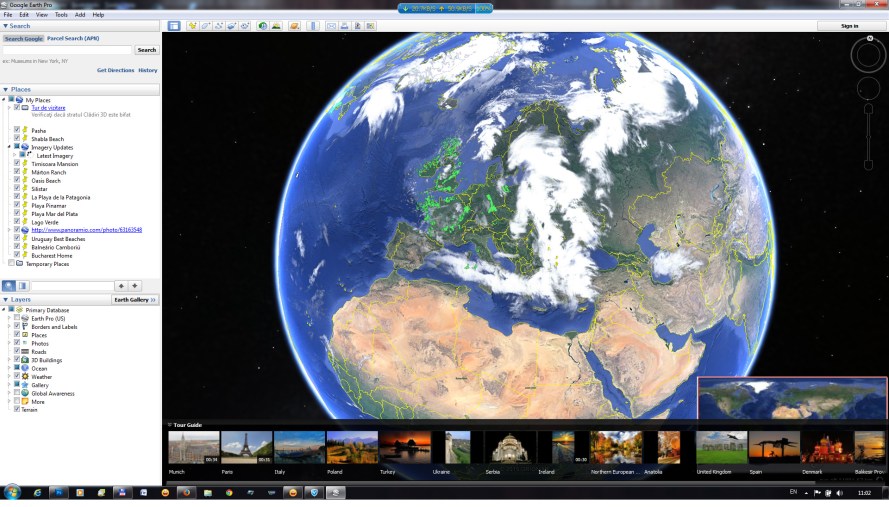Click the Email toolbar icon

[331, 25]
